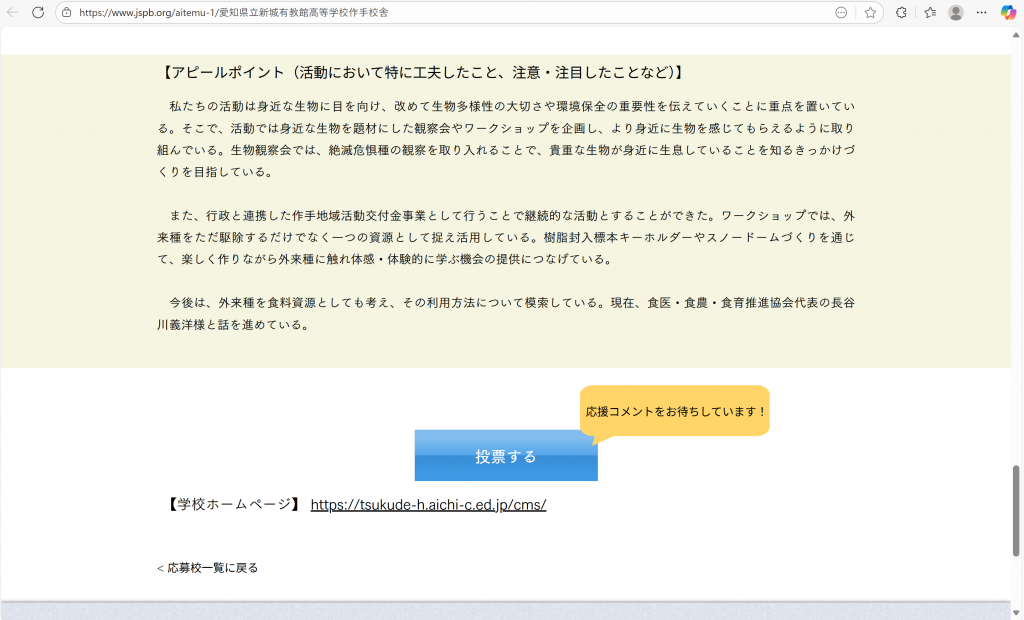Click the scrollbar down arrow
The height and width of the screenshot is (620, 1024).
[x=1017, y=612]
